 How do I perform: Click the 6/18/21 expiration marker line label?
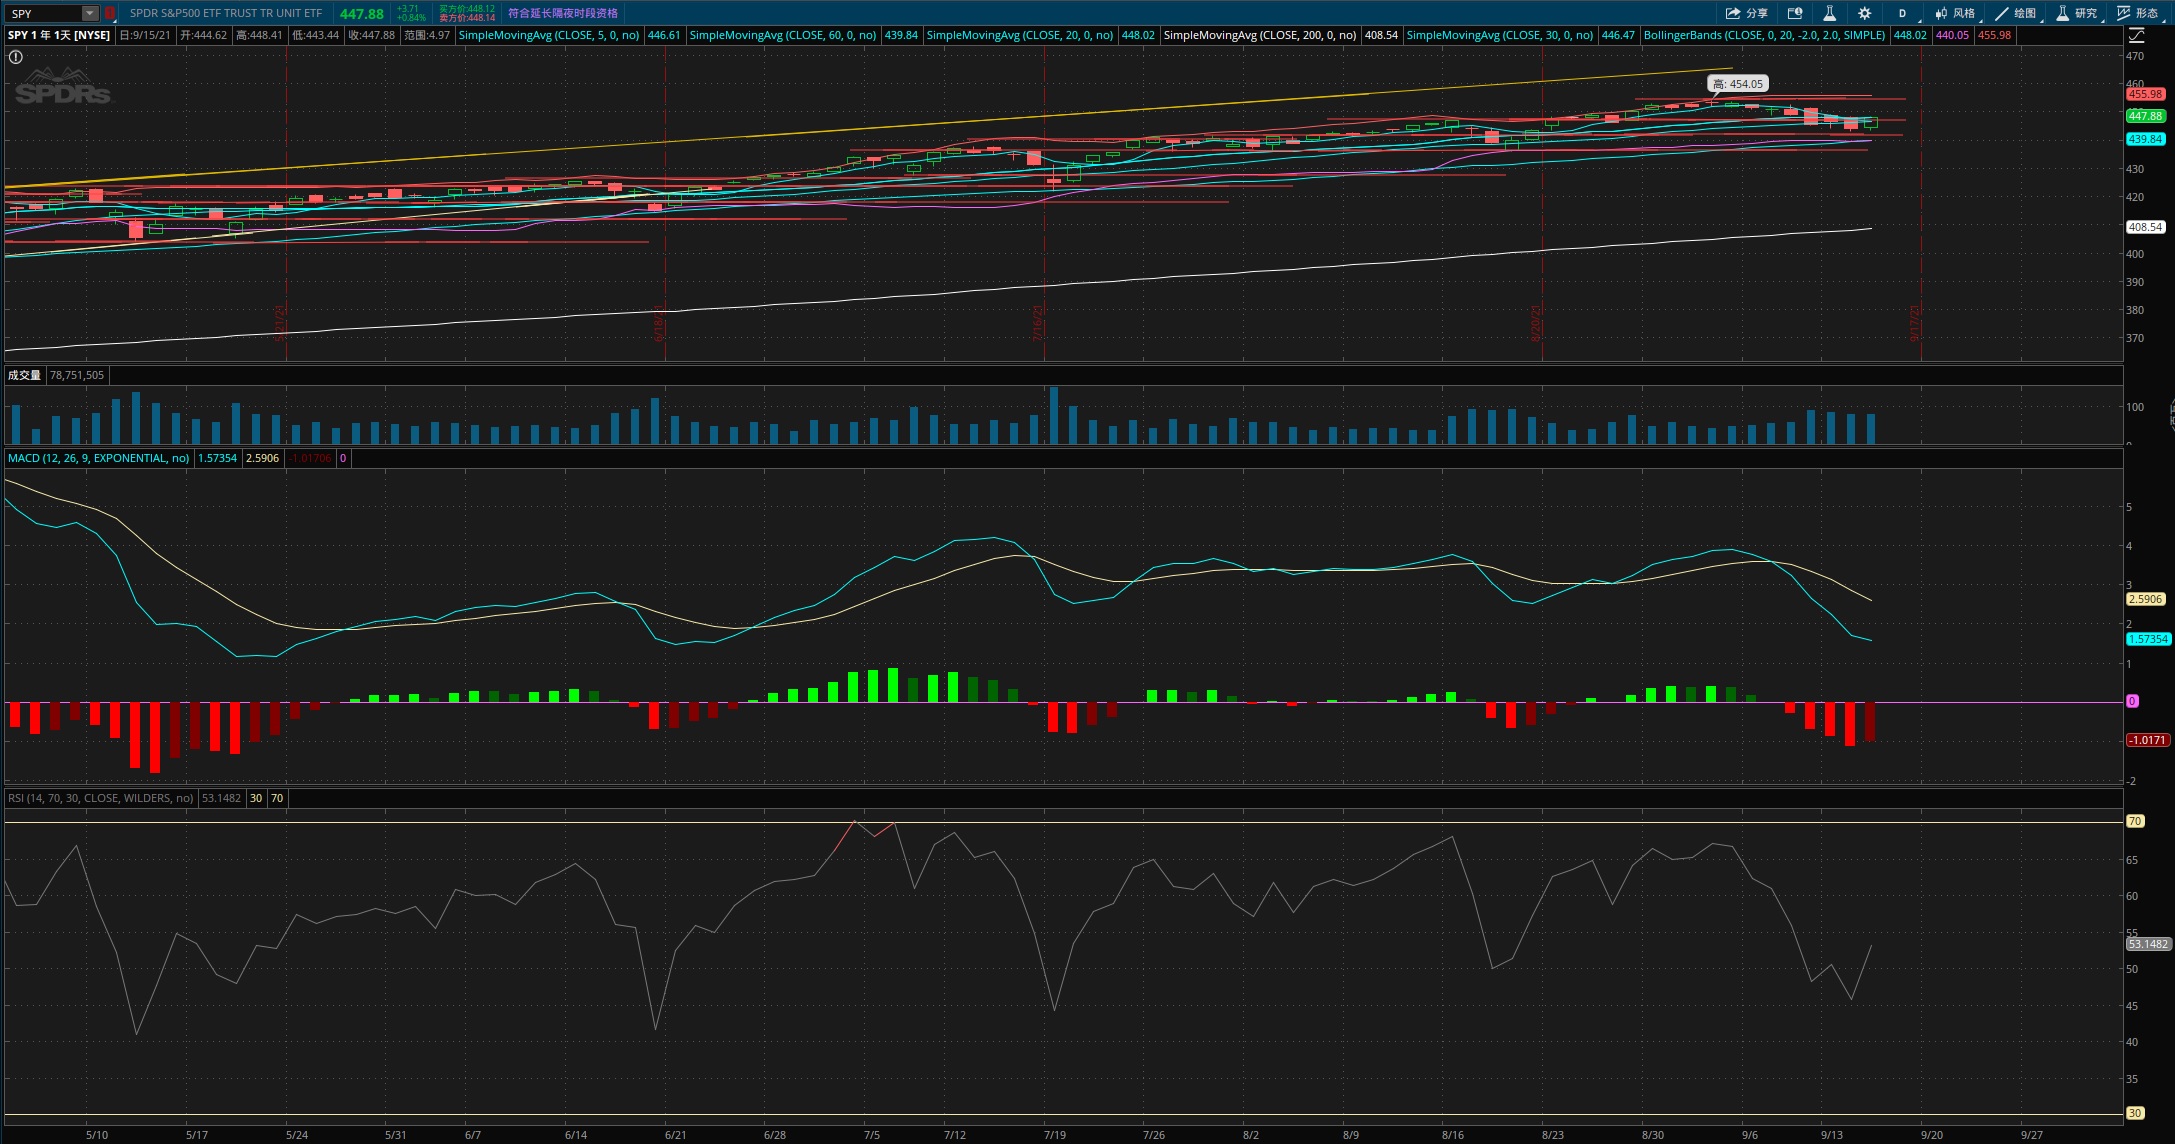659,324
